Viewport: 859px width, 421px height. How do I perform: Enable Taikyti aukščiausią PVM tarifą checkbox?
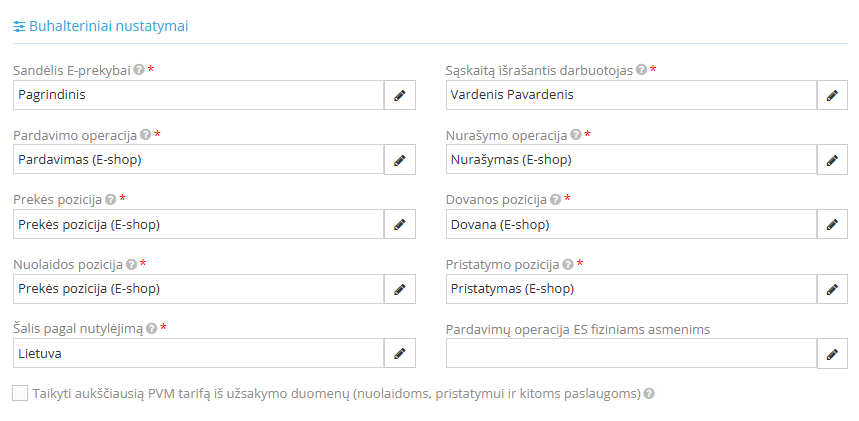click(20, 394)
